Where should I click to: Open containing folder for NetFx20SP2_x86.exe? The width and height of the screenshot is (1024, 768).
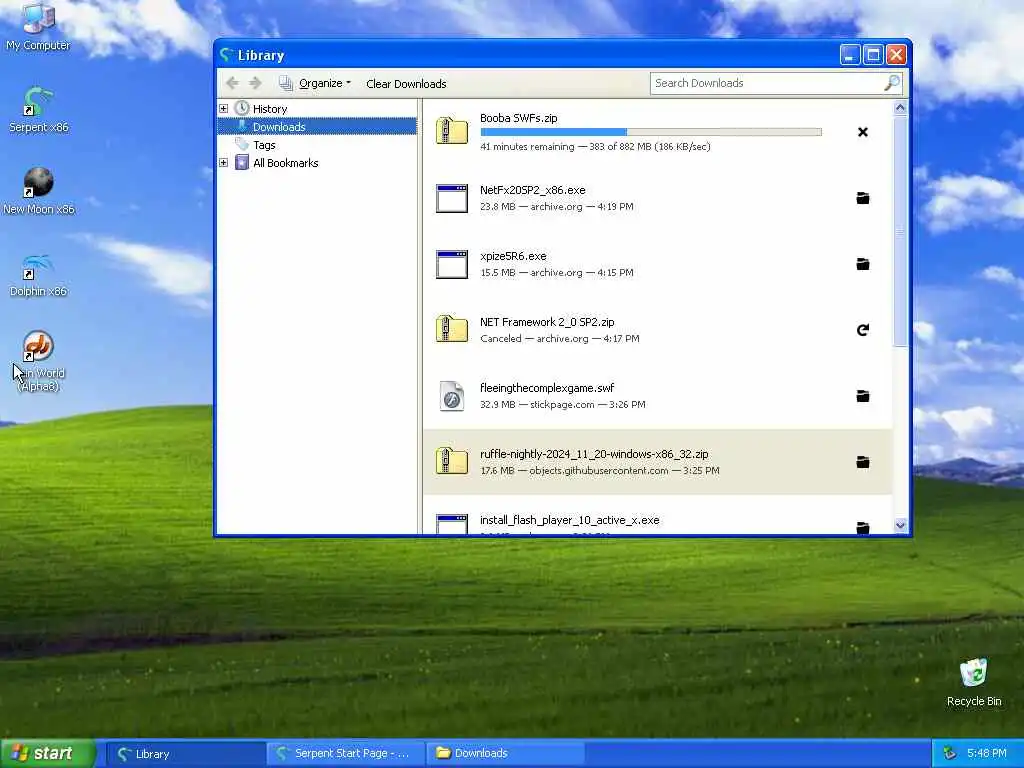point(863,198)
